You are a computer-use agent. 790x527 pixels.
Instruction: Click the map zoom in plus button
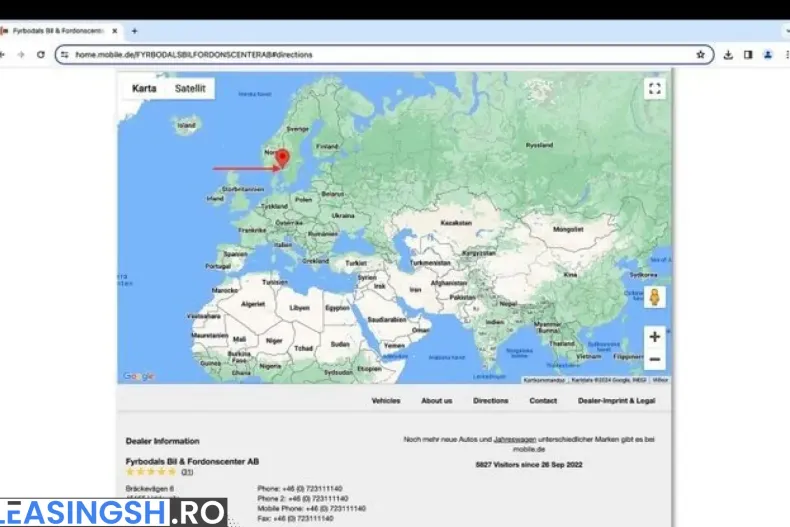(x=654, y=337)
